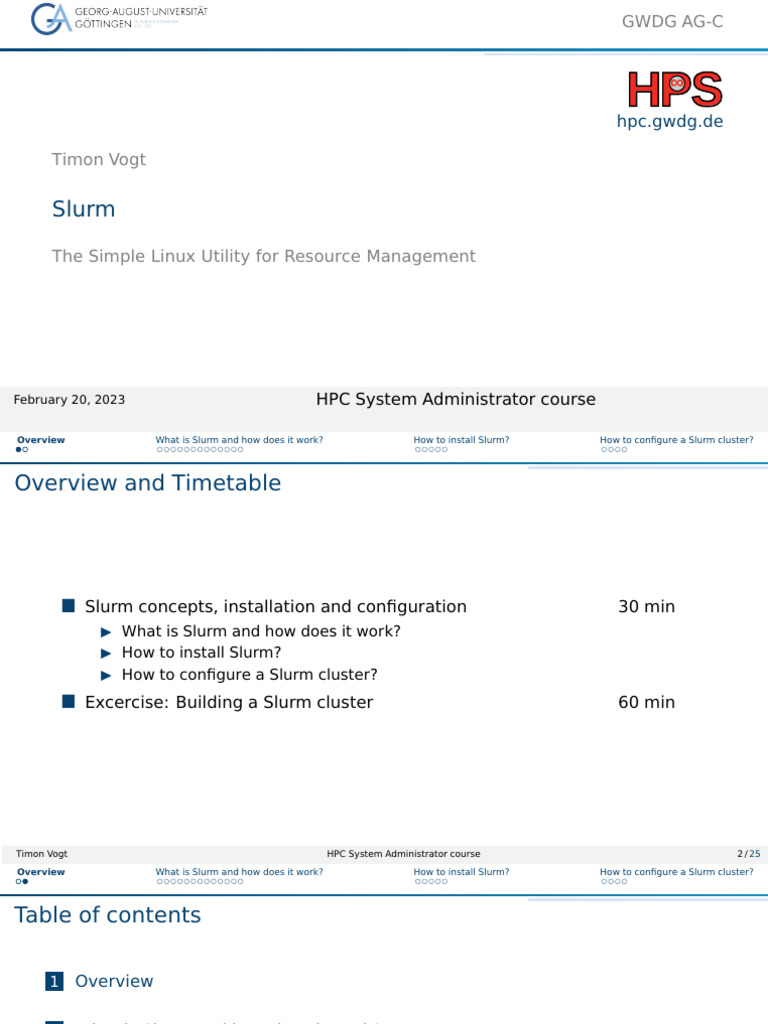Select "What is Slurm and how does it work?" above "Table of contents"
768x1024 pixels.
click(x=239, y=872)
